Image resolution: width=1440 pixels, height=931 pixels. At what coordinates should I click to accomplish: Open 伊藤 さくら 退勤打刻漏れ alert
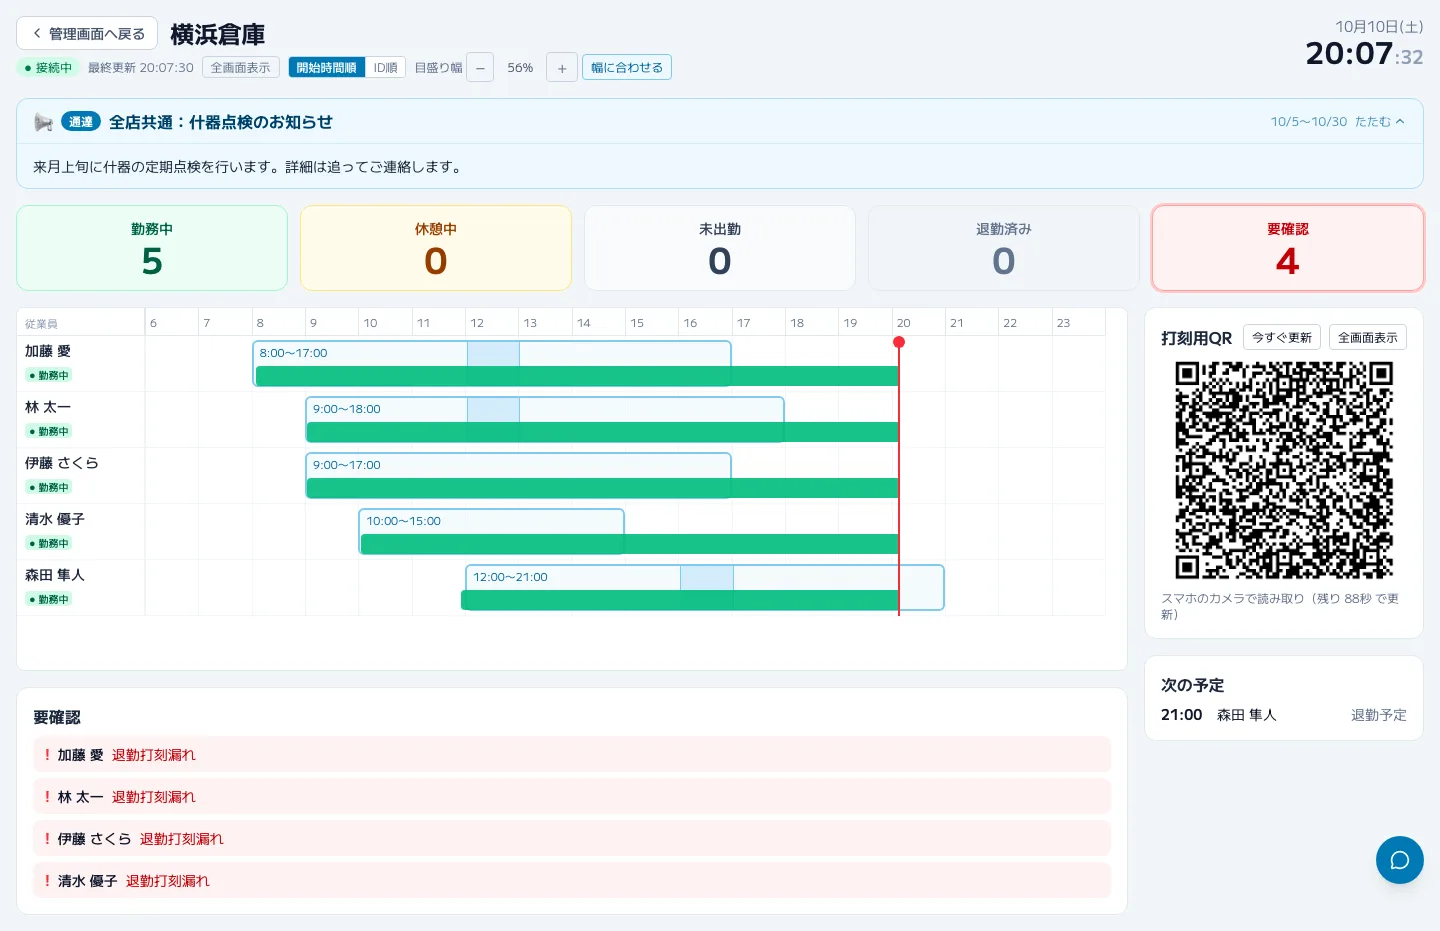(x=572, y=839)
